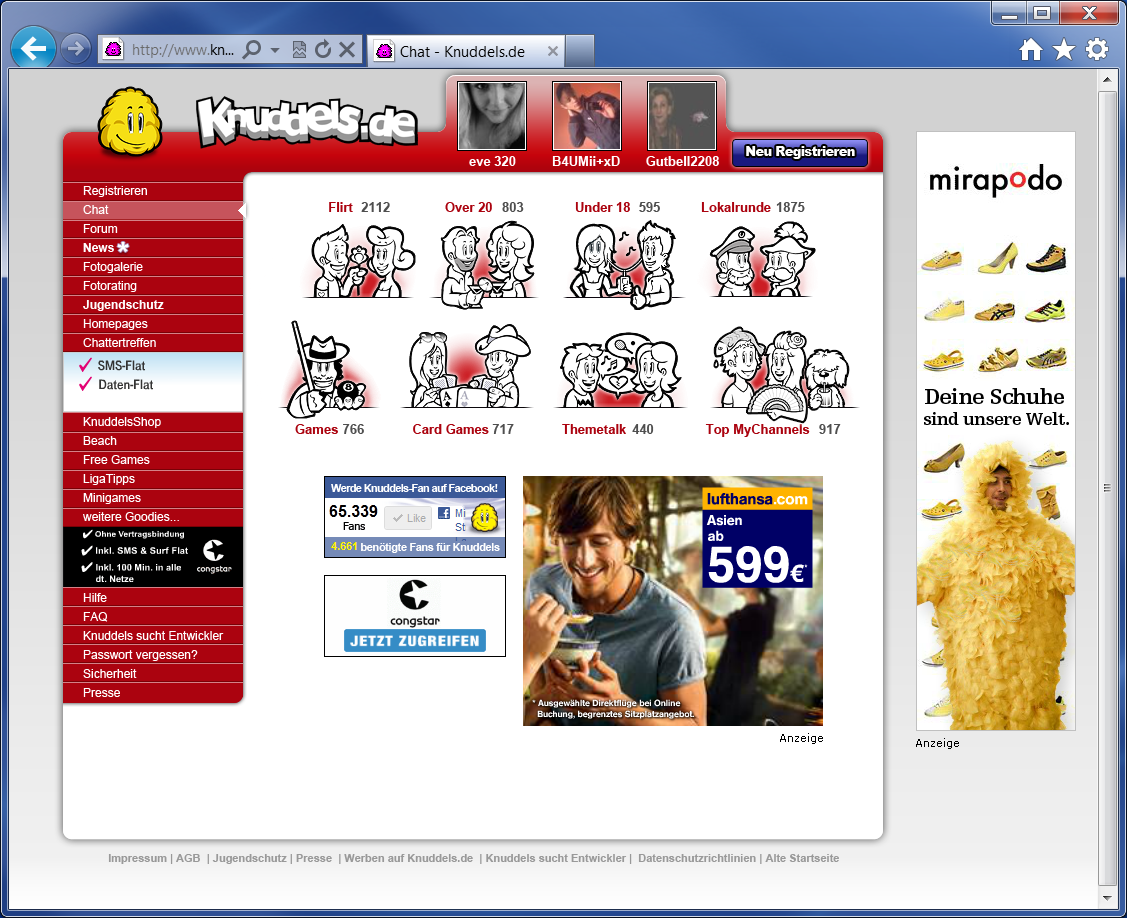Open Free Games in the sidebar

click(153, 460)
